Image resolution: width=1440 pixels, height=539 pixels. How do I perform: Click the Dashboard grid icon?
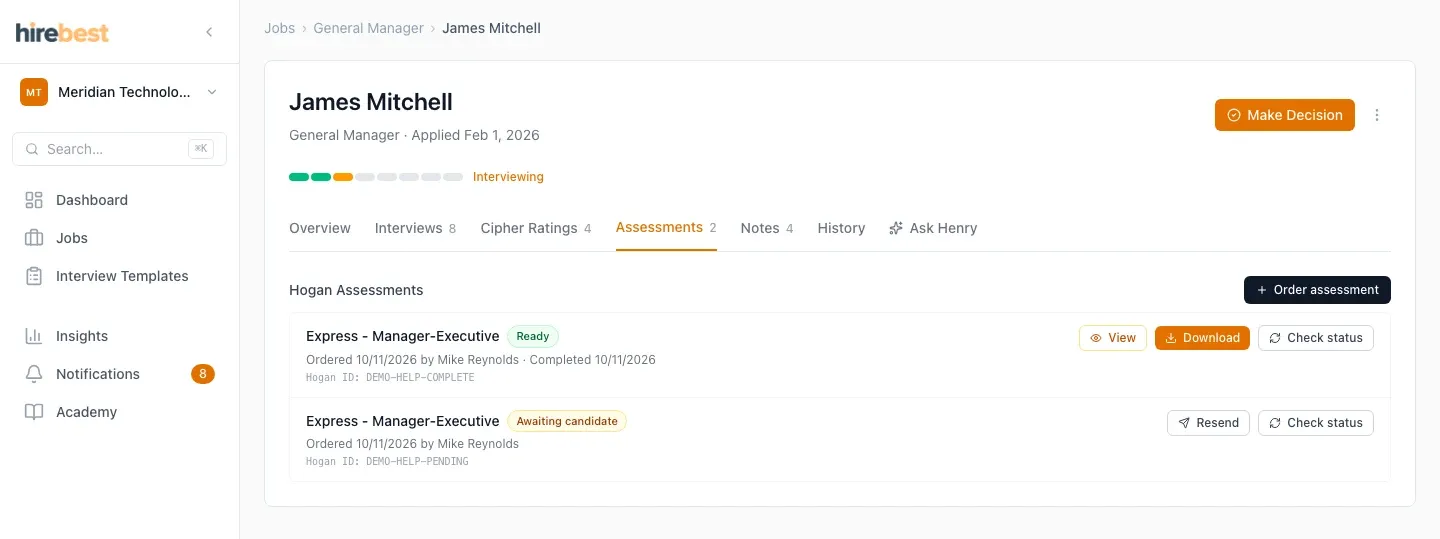(34, 200)
